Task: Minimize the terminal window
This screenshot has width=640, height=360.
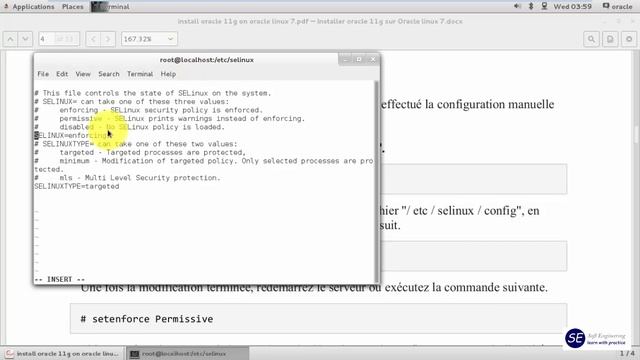Action: [x=345, y=60]
